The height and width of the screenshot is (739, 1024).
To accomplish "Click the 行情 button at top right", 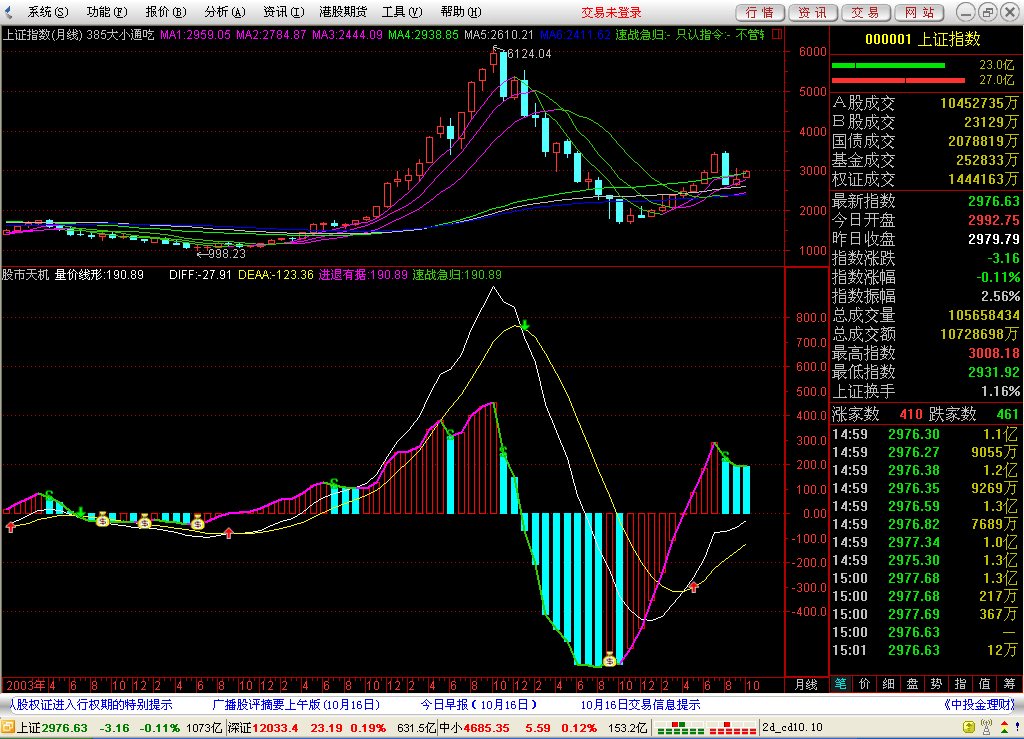I will coord(760,12).
